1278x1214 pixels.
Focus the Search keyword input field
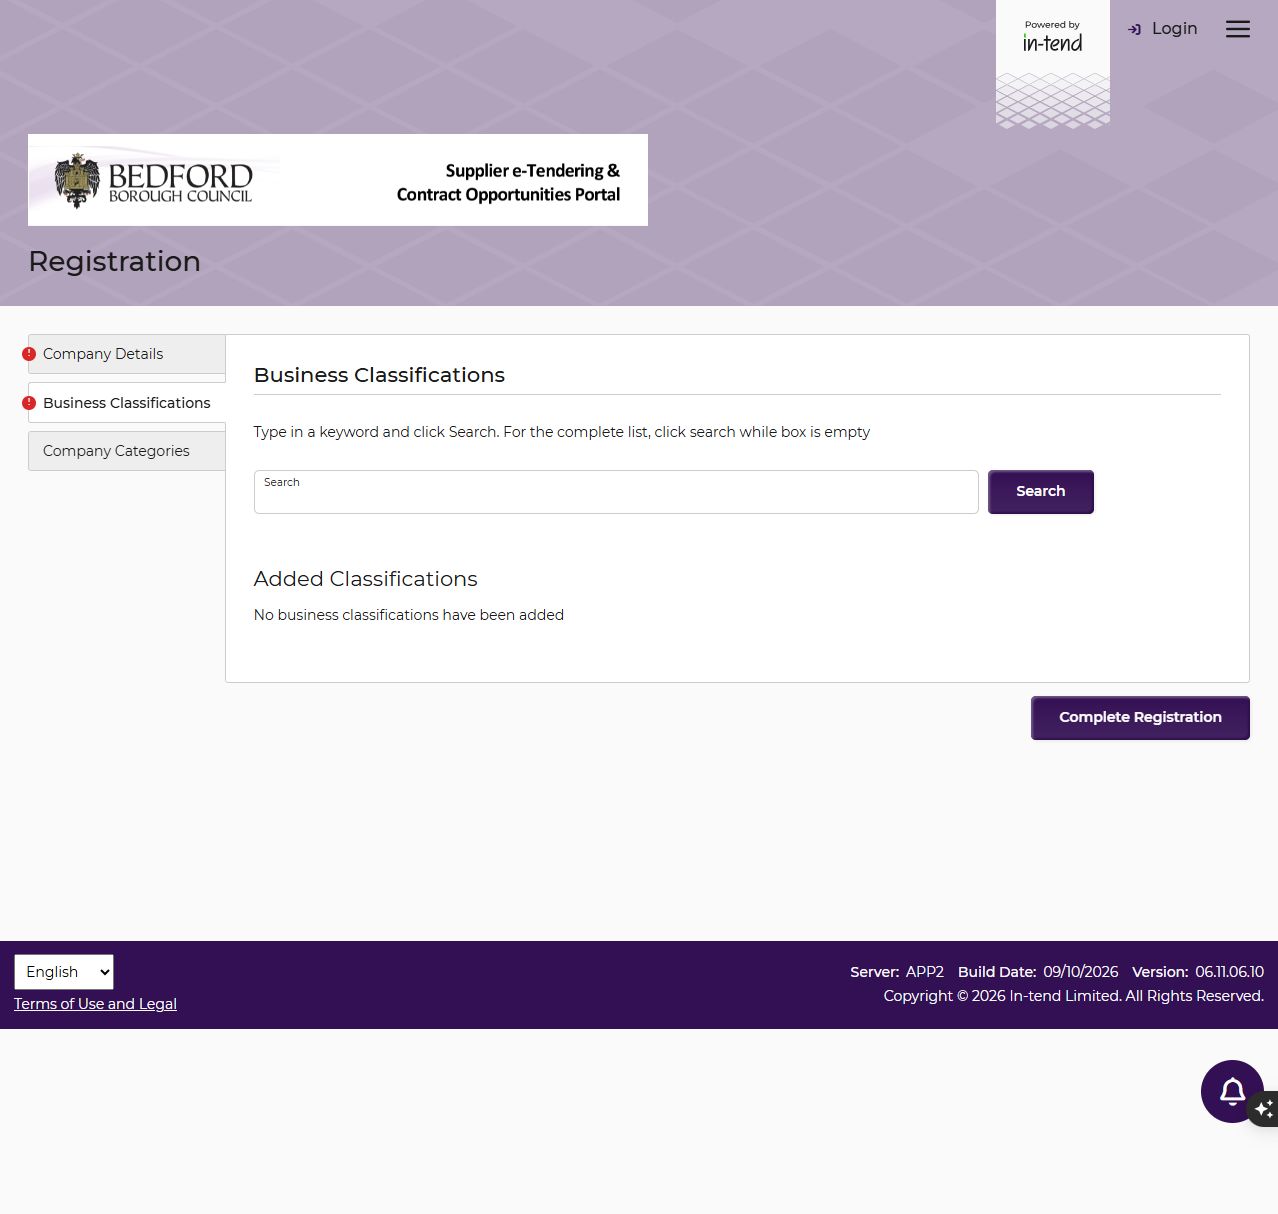[x=616, y=492]
